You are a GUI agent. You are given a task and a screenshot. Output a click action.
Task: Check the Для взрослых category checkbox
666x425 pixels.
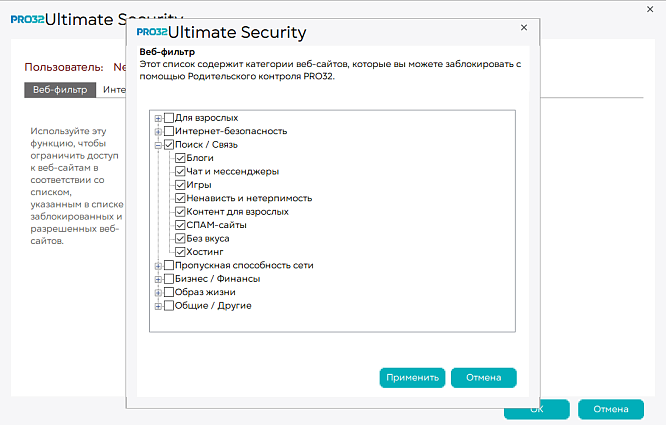pyautogui.click(x=169, y=118)
